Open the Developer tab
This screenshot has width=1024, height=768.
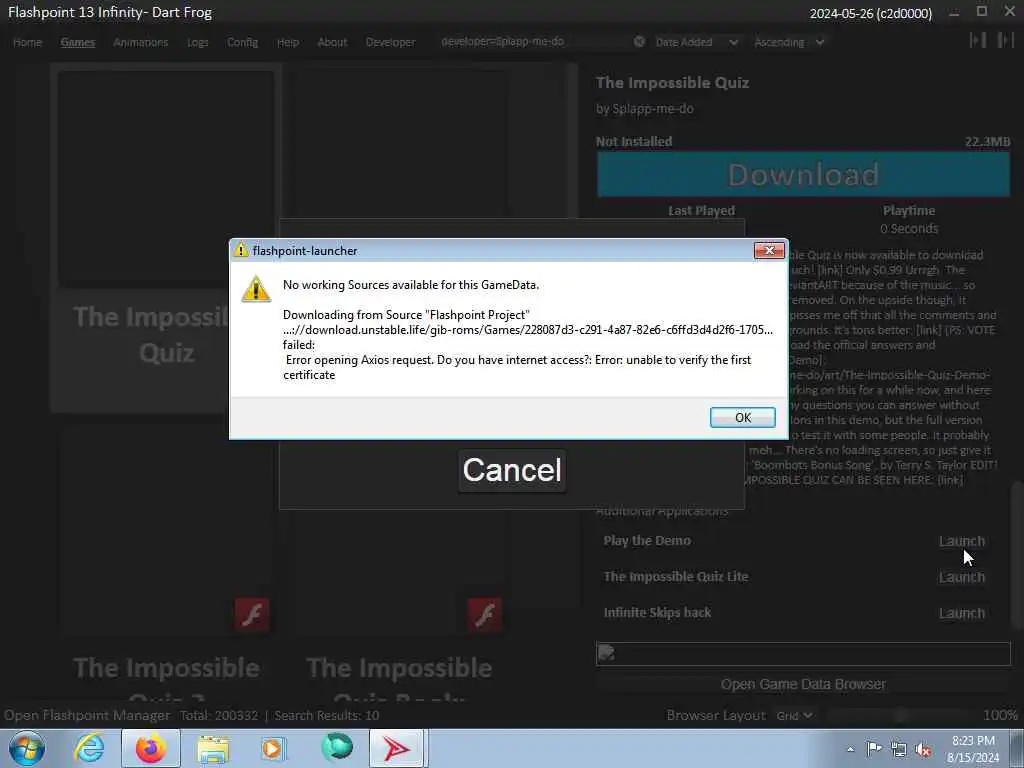[x=391, y=42]
